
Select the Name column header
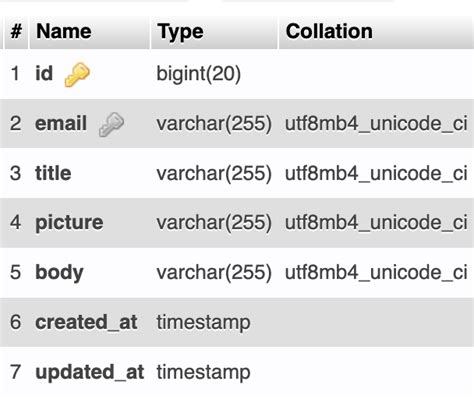point(64,31)
